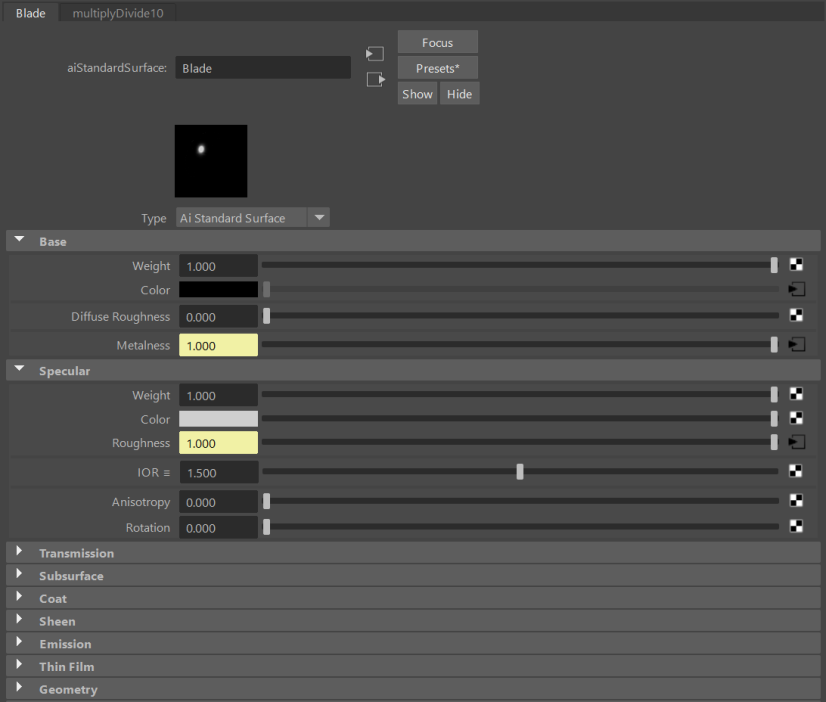This screenshot has width=826, height=702.
Task: Open the Presets* button
Action: [x=437, y=68]
